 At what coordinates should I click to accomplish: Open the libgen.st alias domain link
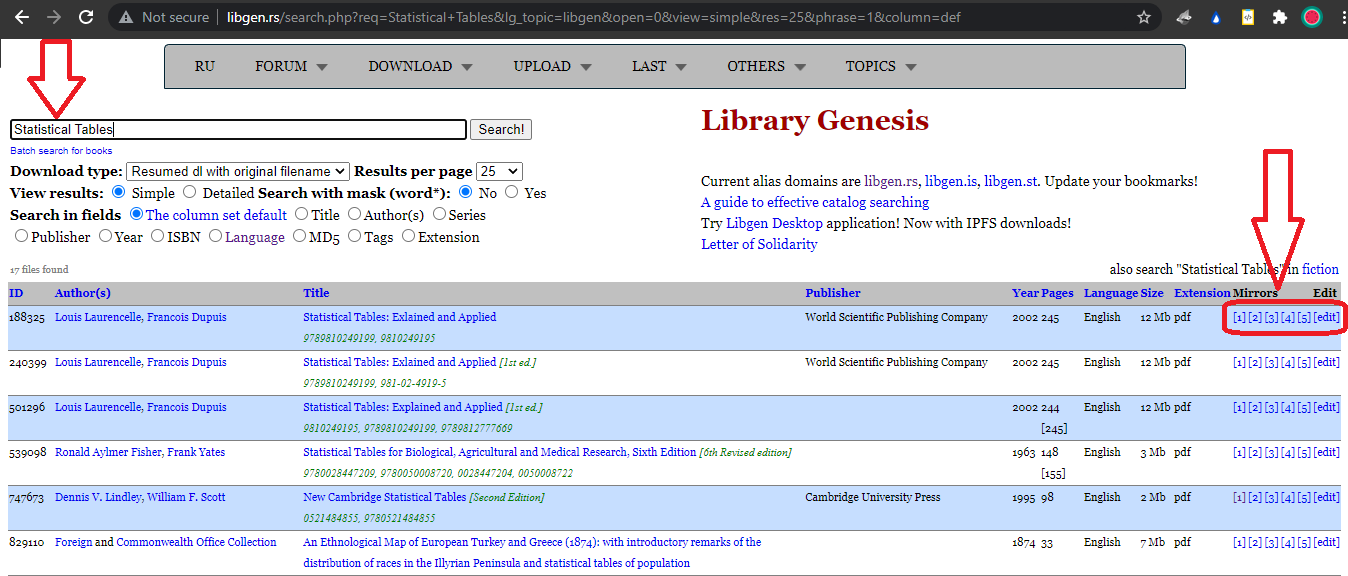(1011, 182)
